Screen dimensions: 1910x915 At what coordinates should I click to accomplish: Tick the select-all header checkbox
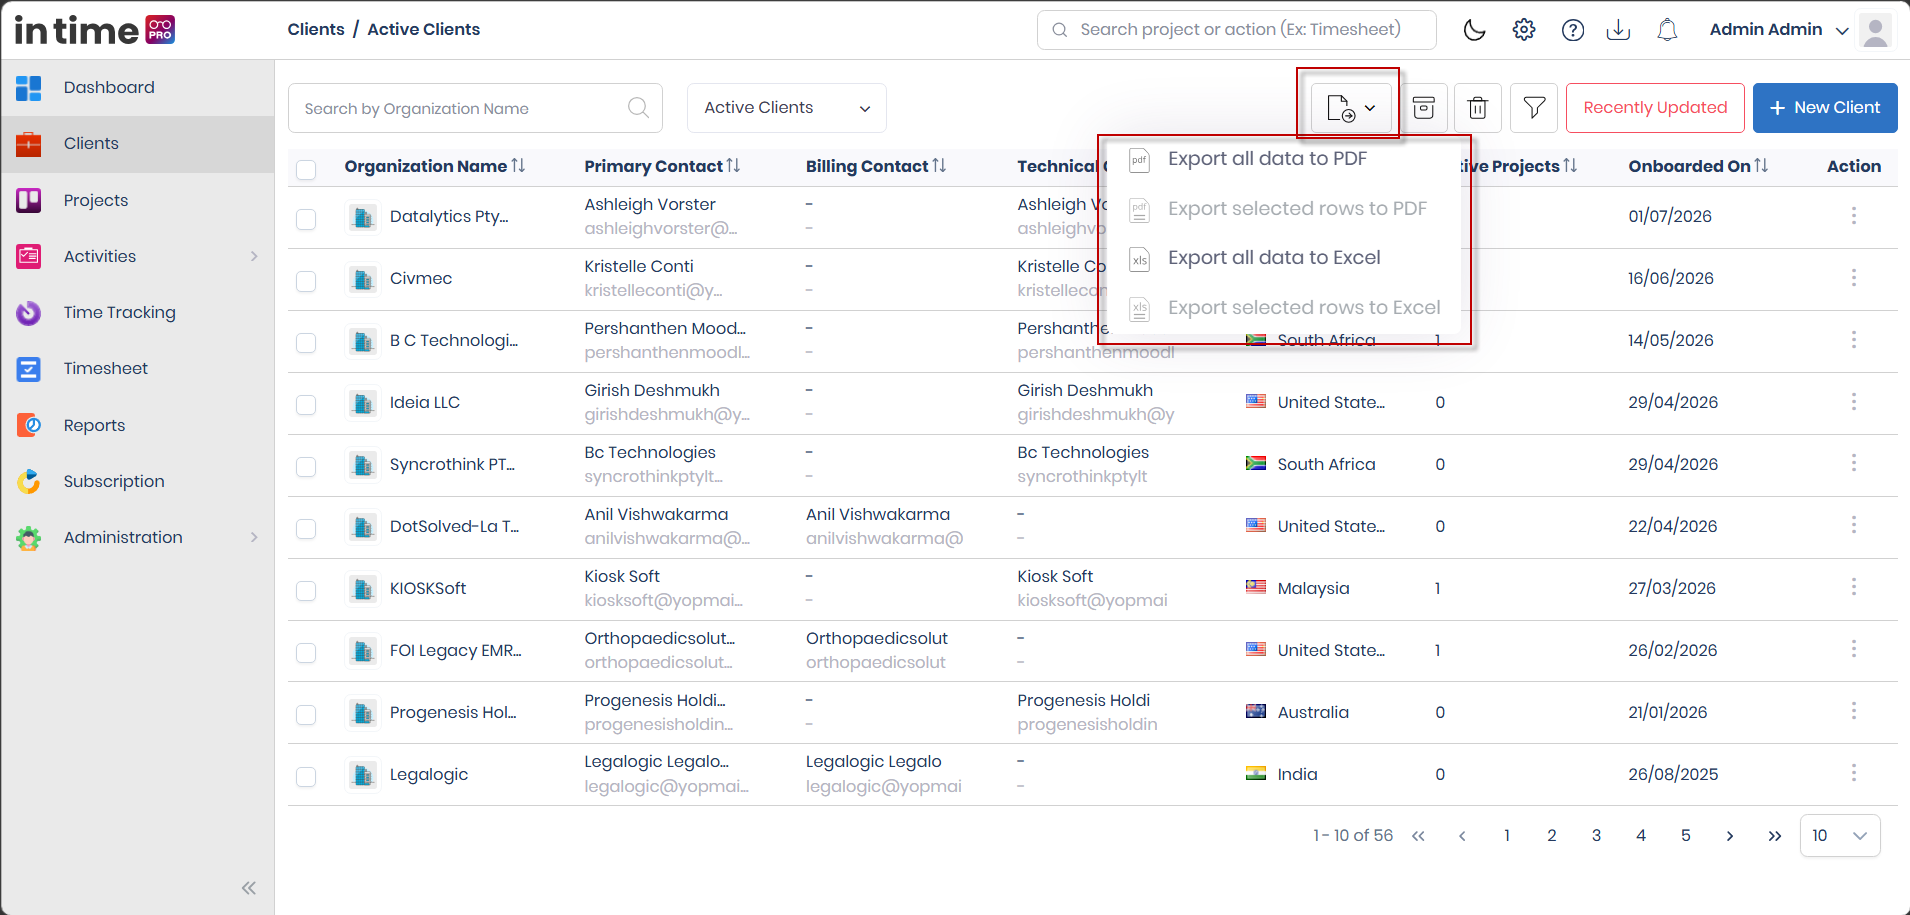[x=306, y=169]
